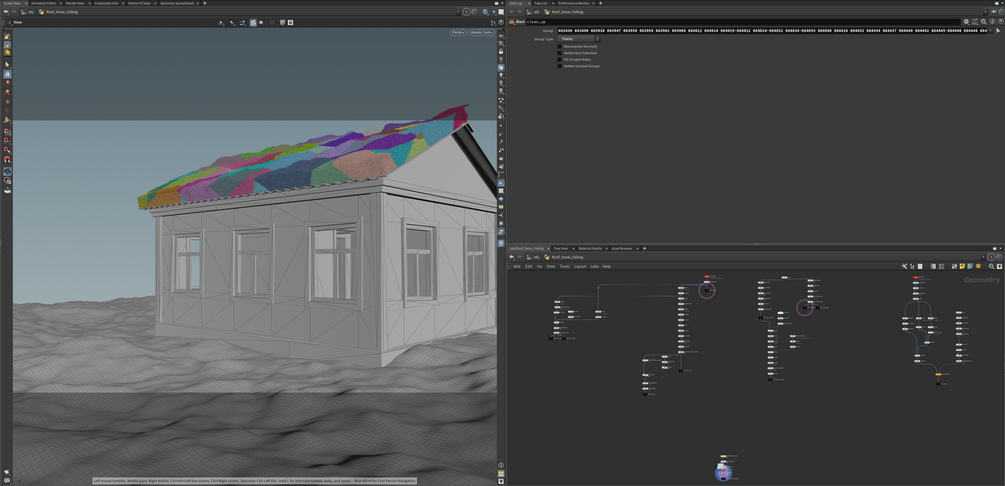Click the back arrow in network editor path bar

(511, 257)
